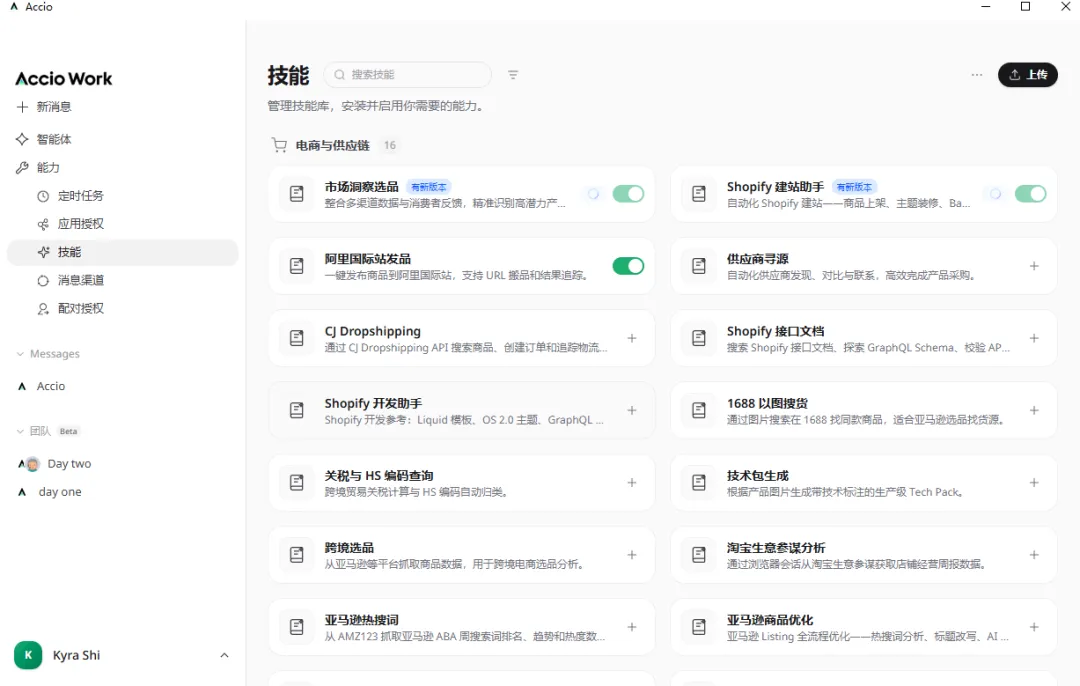
Task: Turn off the Shopify 建站助手 toggle
Action: pyautogui.click(x=1030, y=194)
